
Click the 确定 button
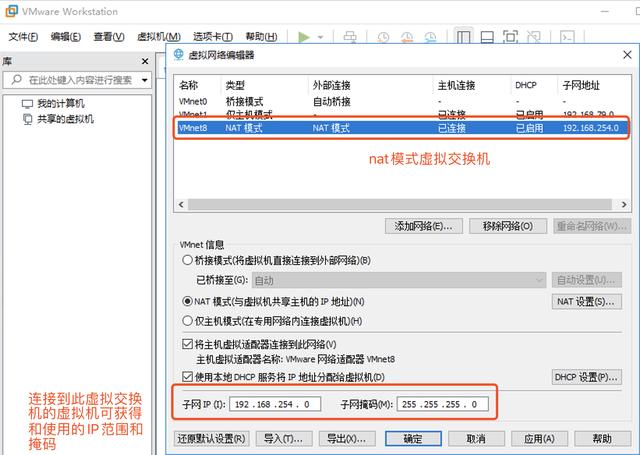413,439
